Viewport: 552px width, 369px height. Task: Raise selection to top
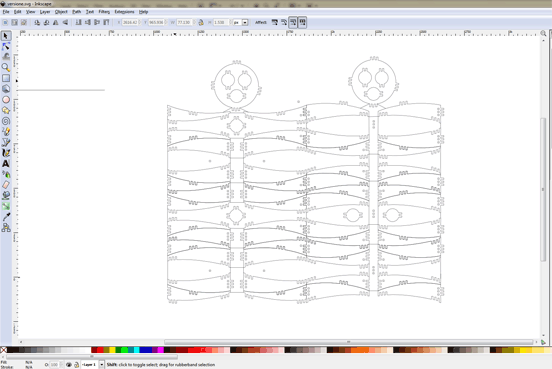(106, 23)
